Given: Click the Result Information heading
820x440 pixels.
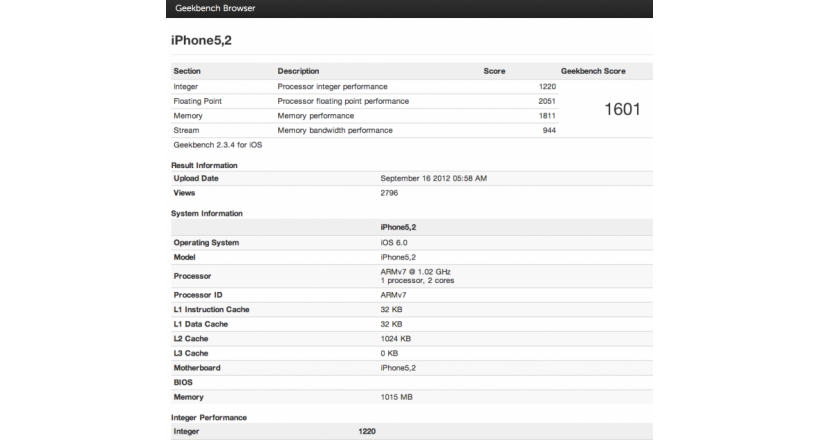Looking at the screenshot, I should click(x=204, y=165).
